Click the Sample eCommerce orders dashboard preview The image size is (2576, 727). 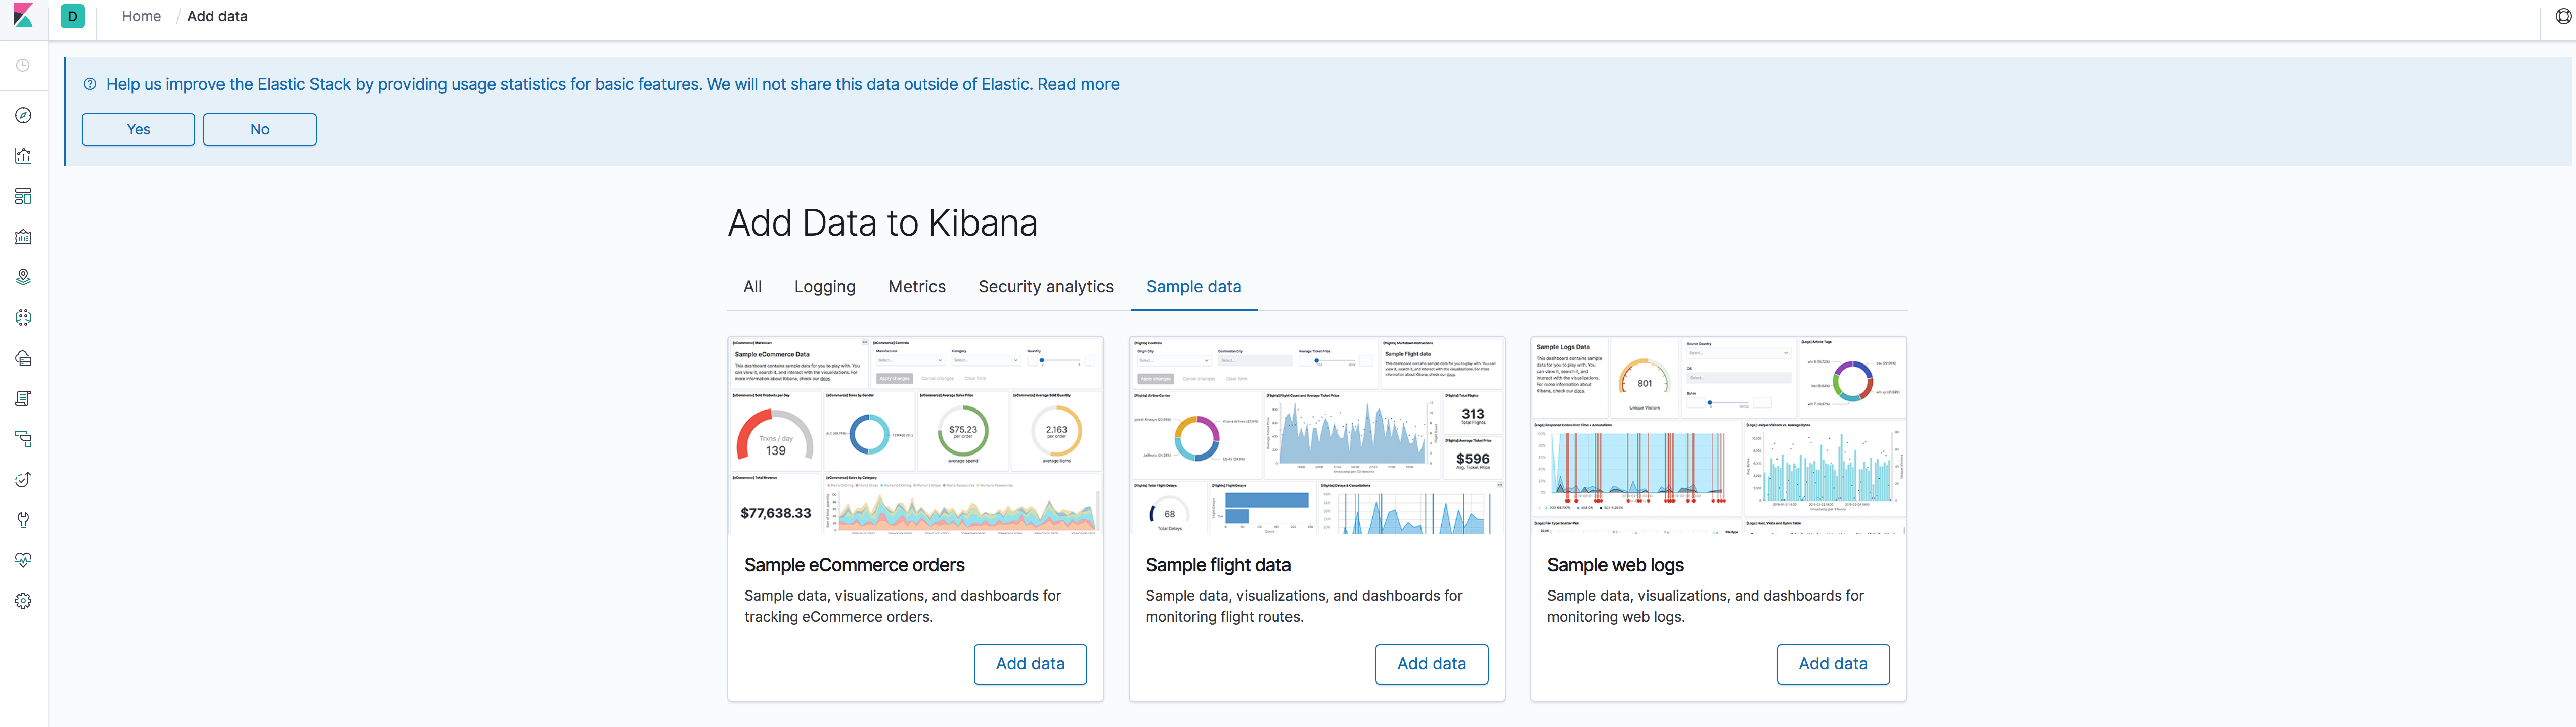916,436
